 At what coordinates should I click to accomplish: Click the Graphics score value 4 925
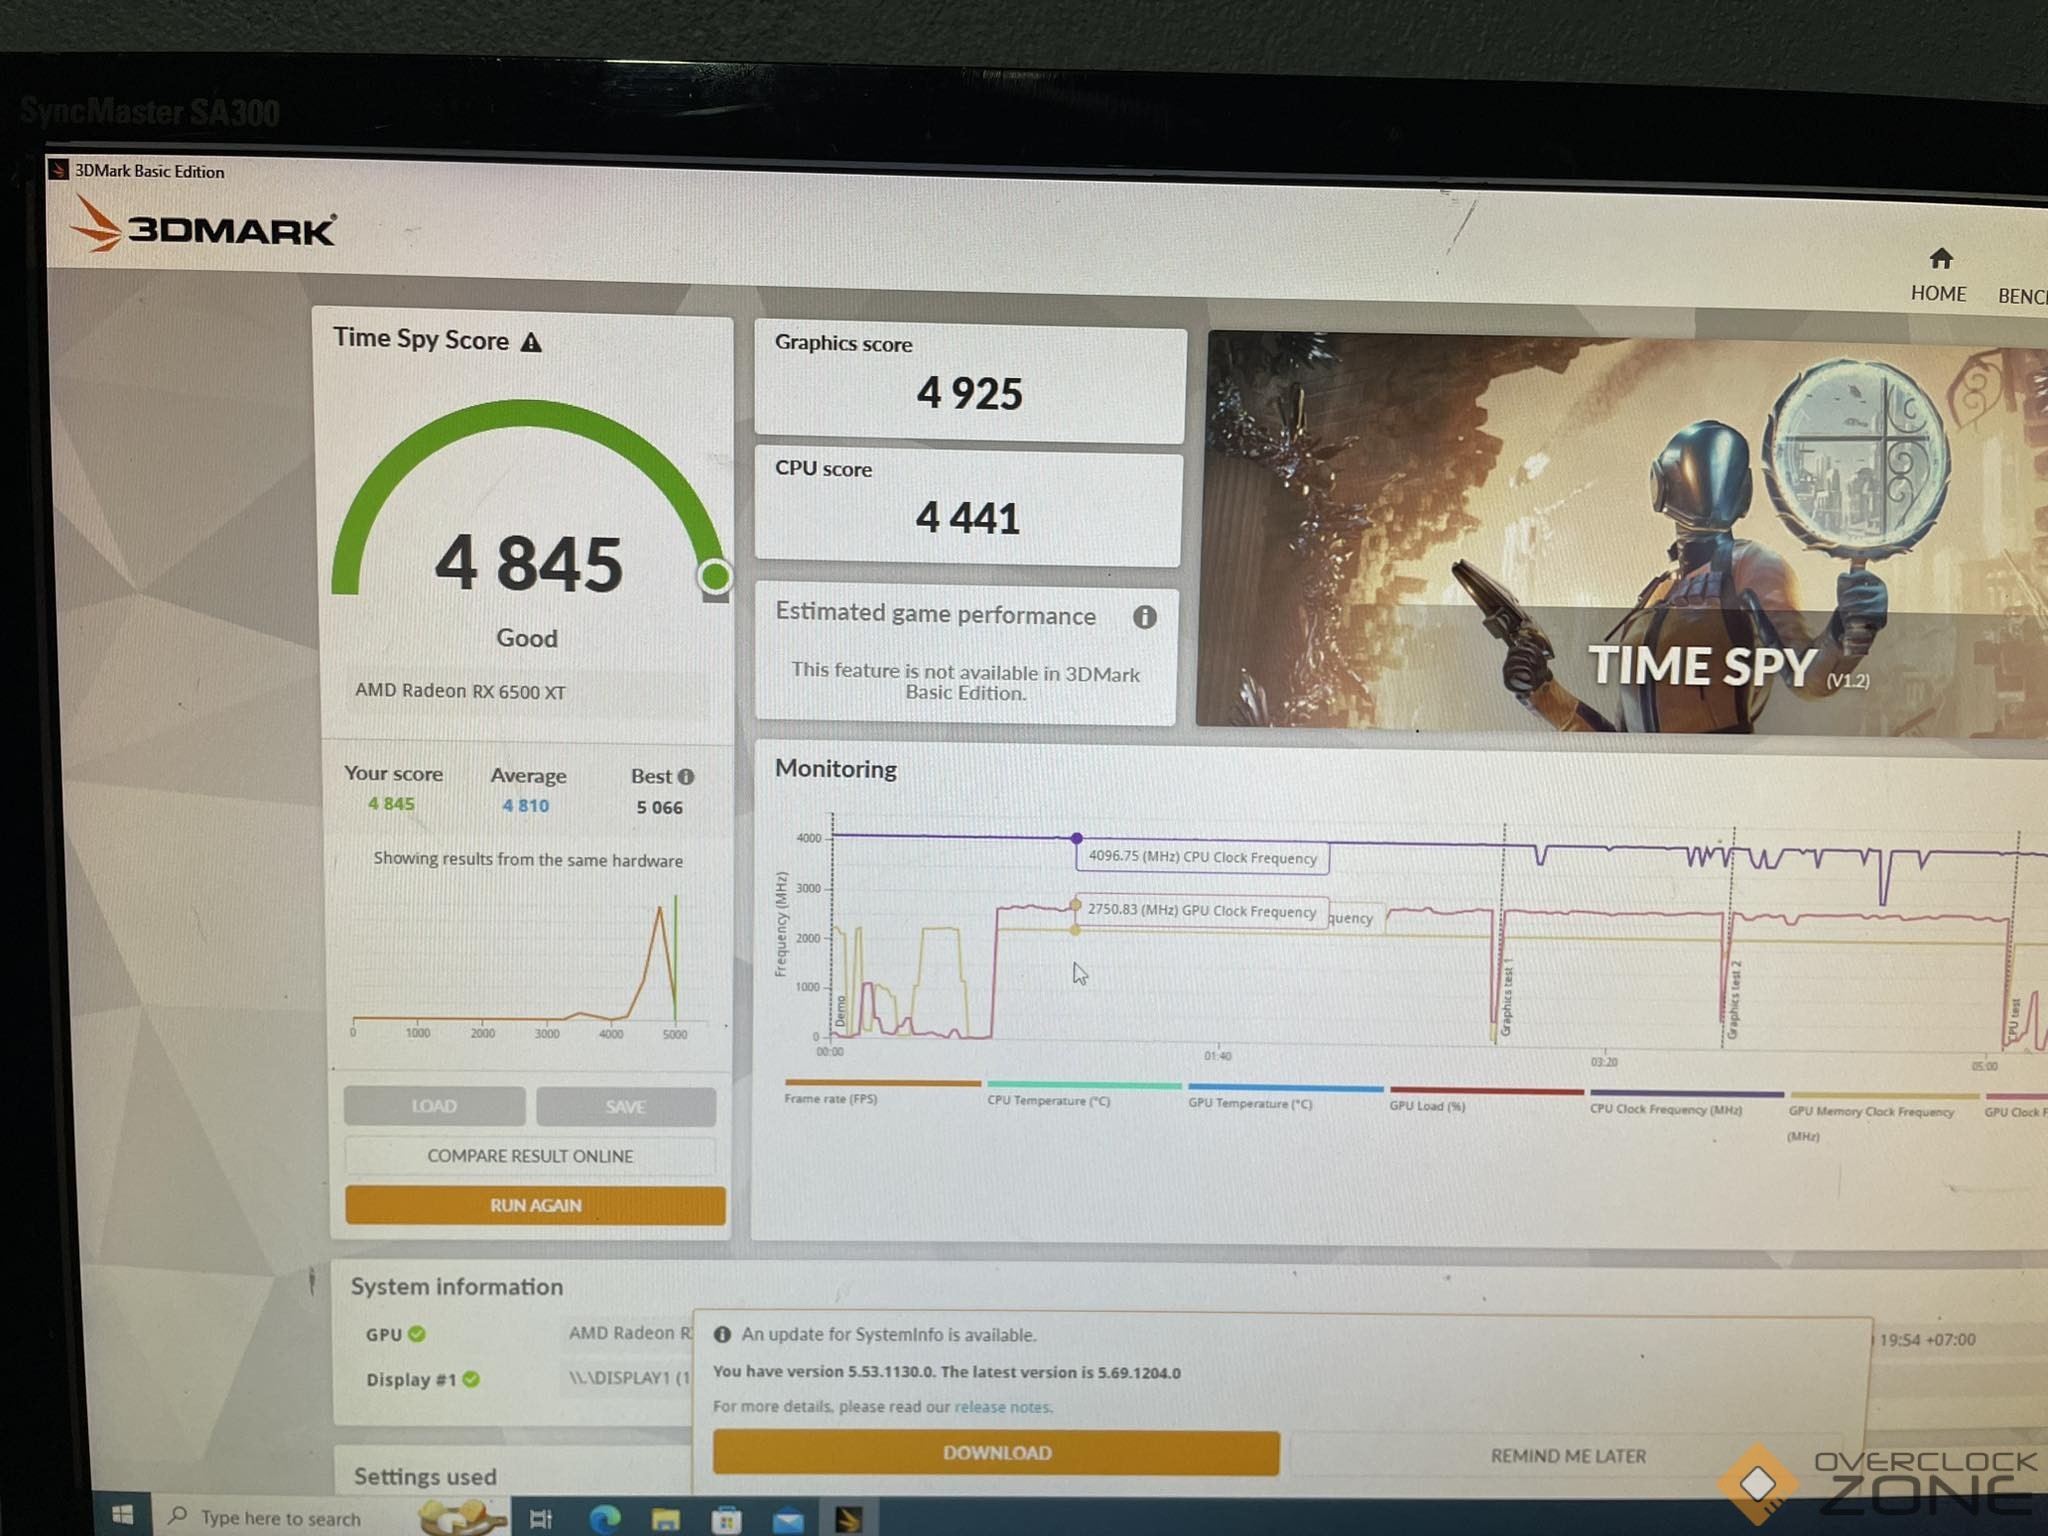(x=969, y=393)
